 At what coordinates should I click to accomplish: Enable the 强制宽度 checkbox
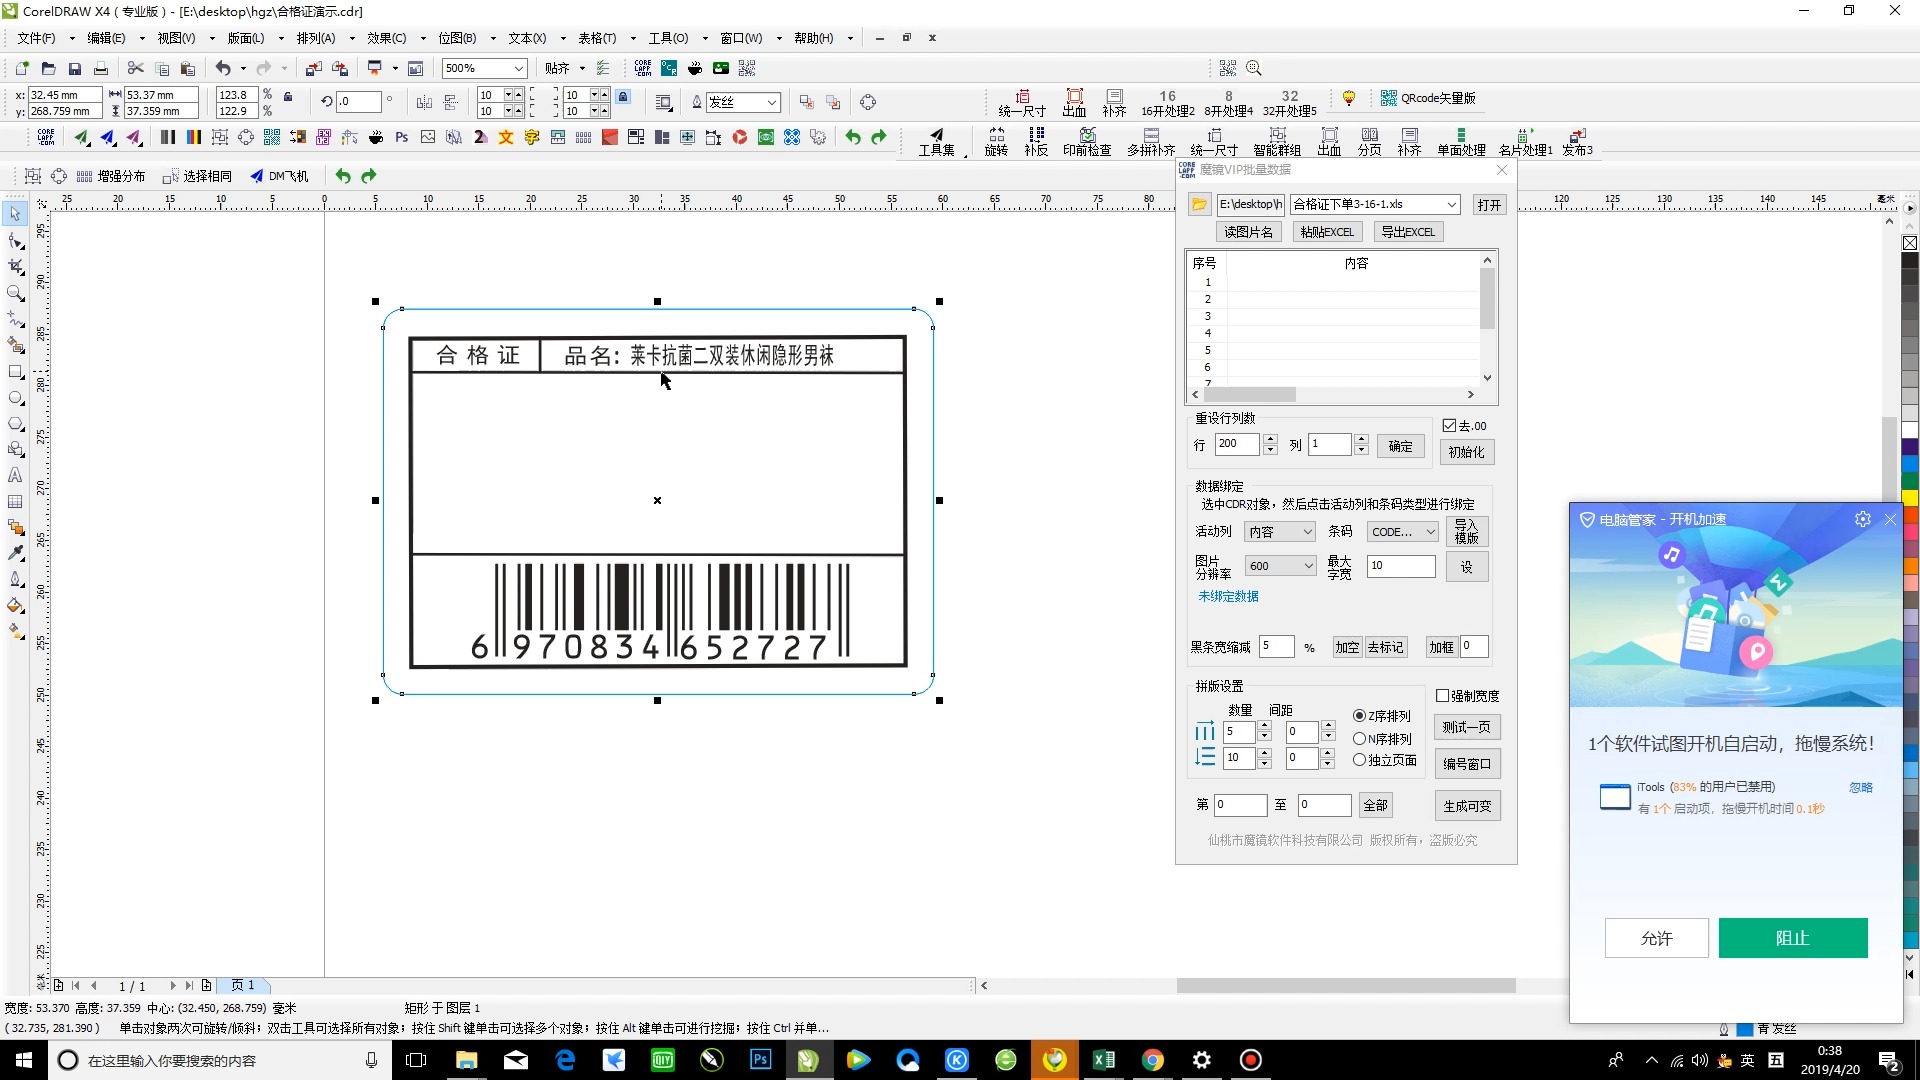(x=1443, y=695)
